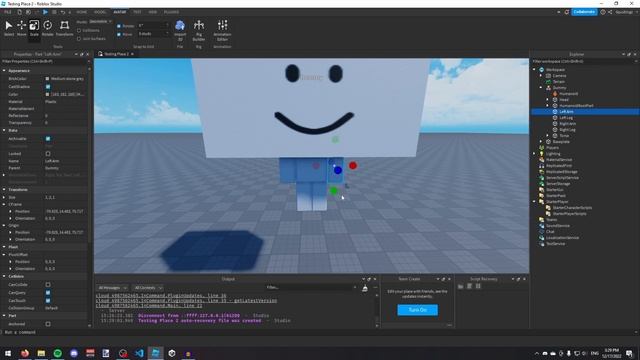Click the blue scale handle in viewport
This screenshot has width=640, height=360.
point(338,170)
